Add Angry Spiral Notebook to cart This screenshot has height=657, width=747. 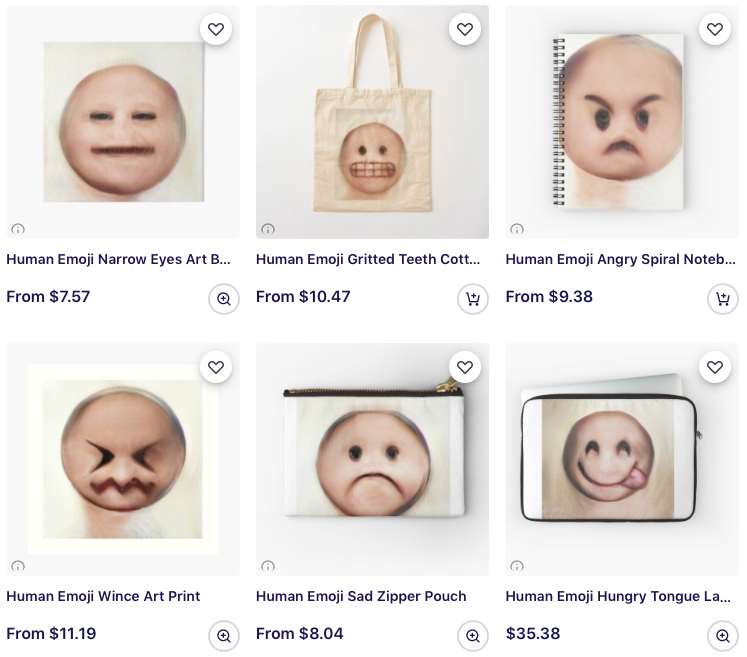click(x=723, y=298)
